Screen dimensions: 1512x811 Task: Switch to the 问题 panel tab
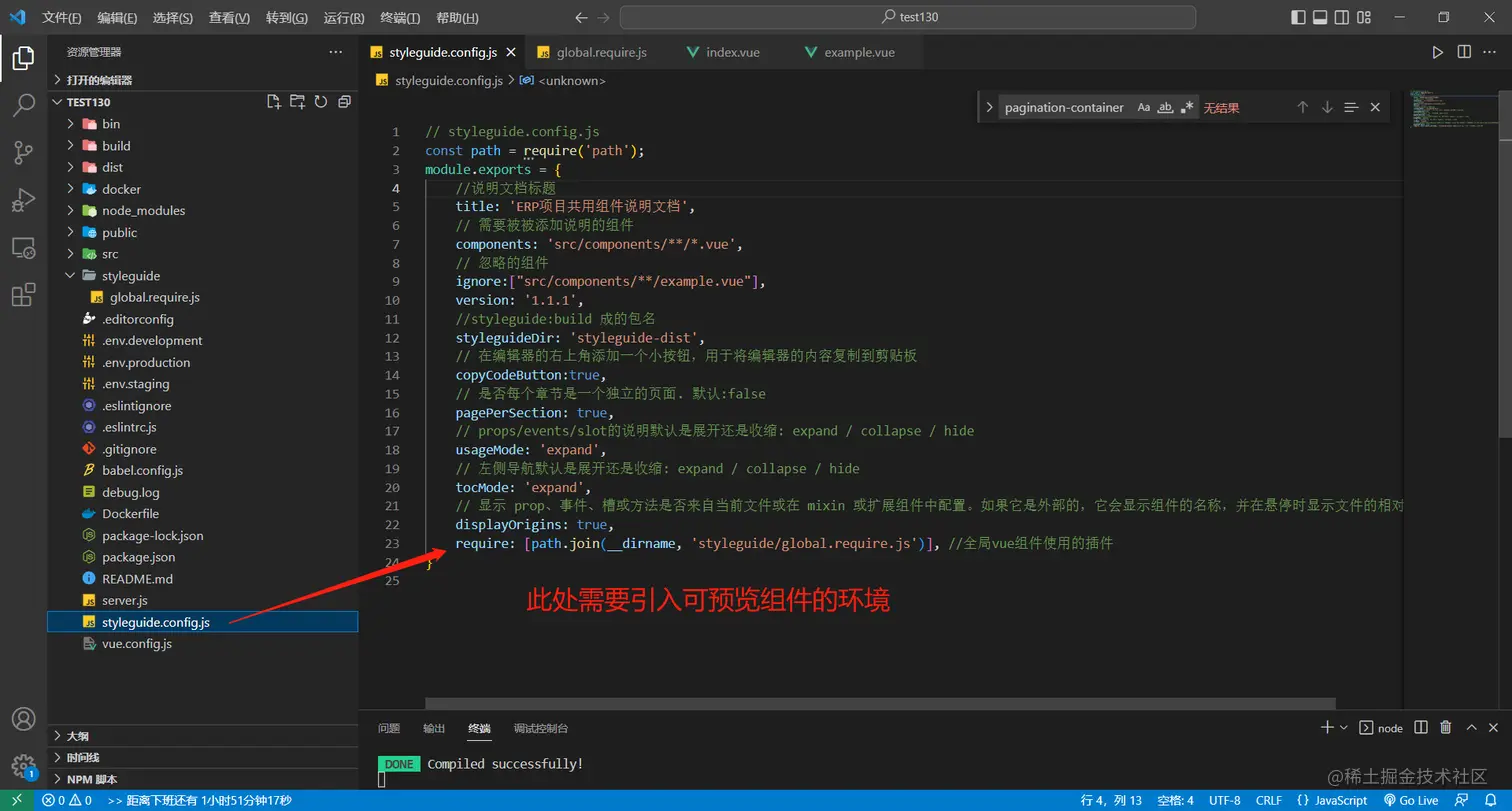[389, 728]
